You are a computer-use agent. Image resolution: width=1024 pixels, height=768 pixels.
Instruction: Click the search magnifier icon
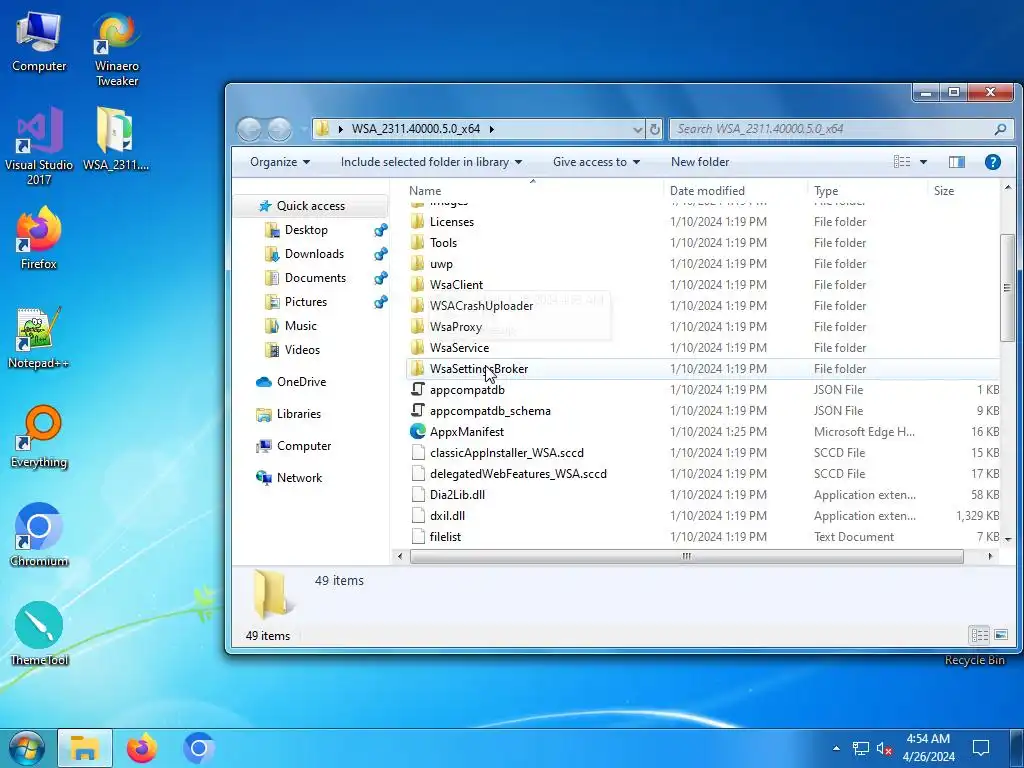1000,129
